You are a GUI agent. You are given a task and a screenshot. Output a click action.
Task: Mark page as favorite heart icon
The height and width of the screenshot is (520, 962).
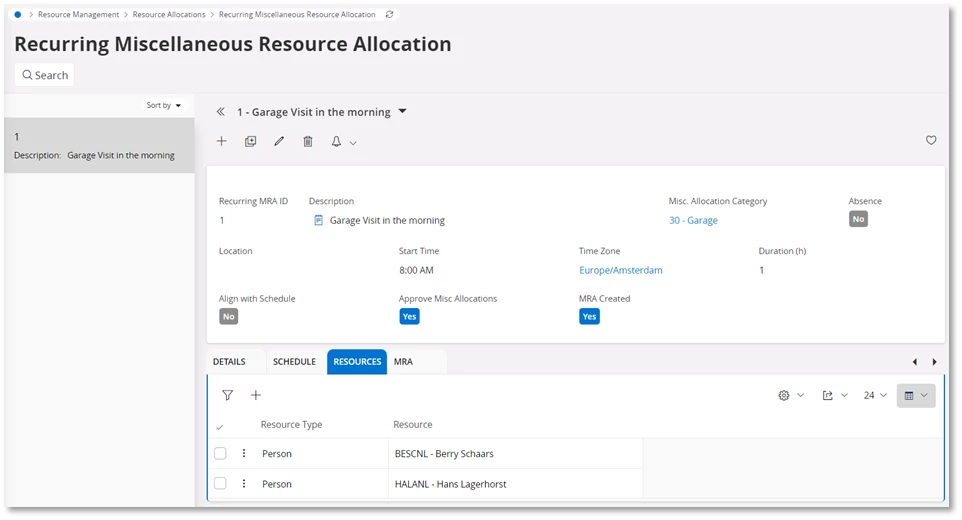(x=931, y=140)
